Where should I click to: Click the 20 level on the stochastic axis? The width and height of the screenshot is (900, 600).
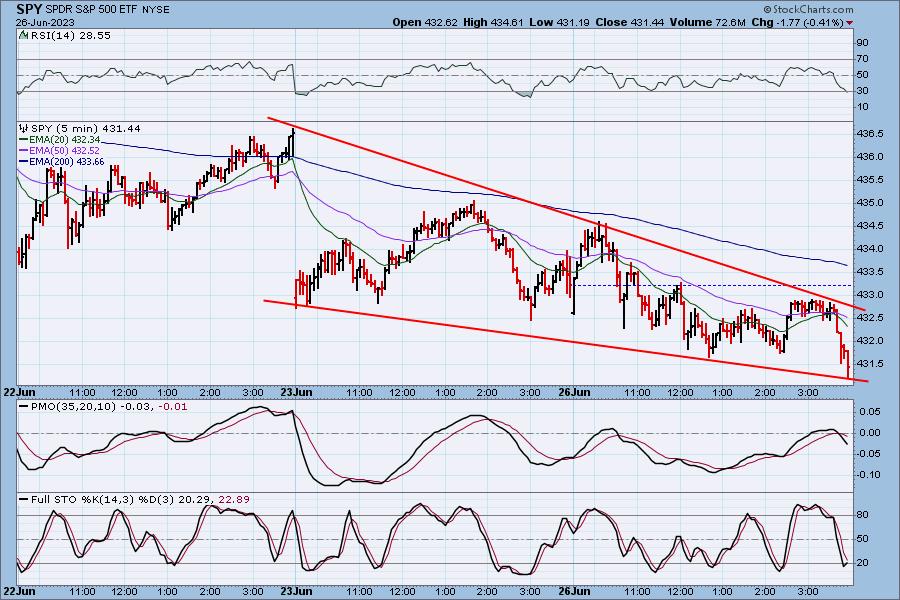pyautogui.click(x=863, y=563)
